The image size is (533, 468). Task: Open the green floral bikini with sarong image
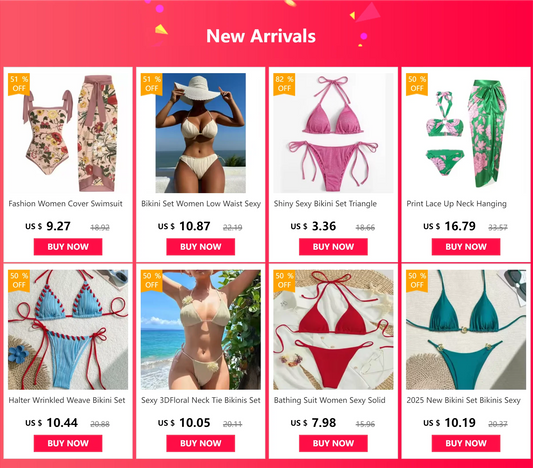(x=466, y=133)
